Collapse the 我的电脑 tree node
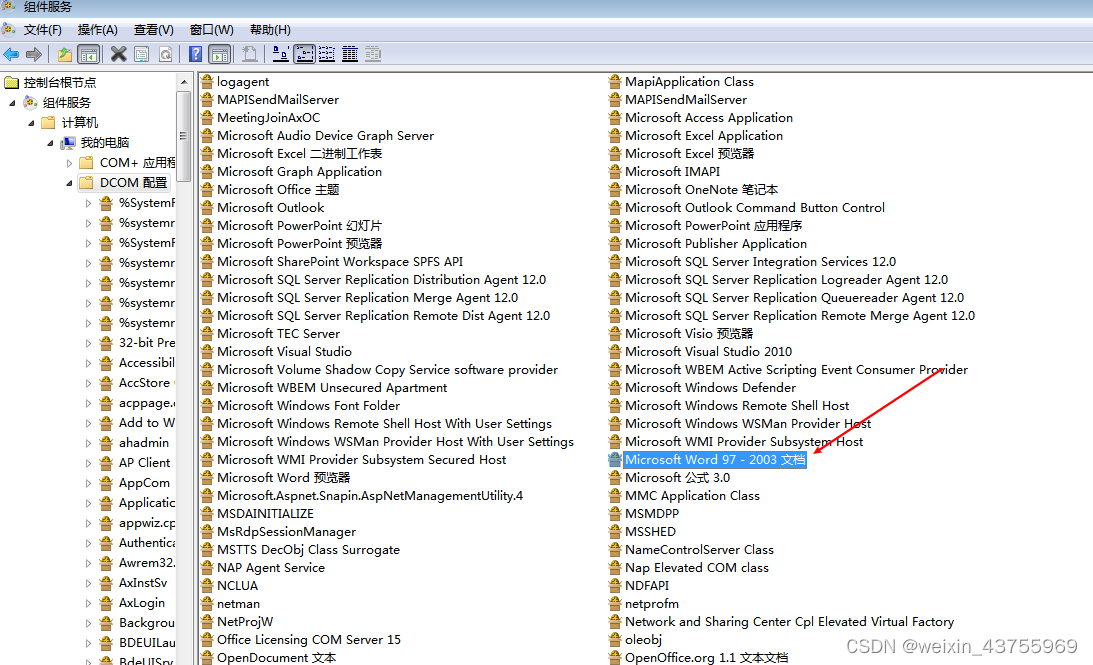This screenshot has height=665, width=1093. [x=50, y=144]
